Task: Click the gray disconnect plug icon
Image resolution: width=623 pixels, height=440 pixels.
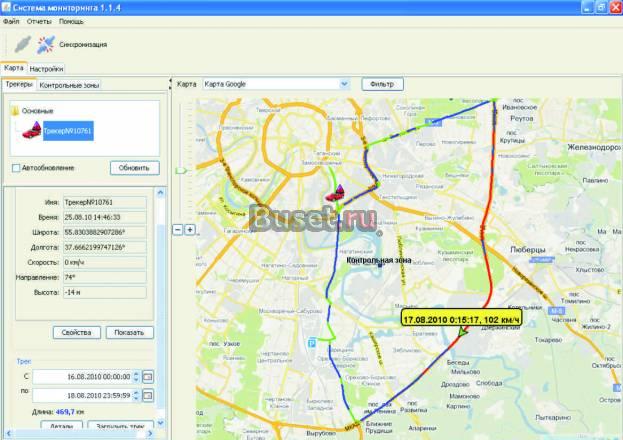Action: (23, 44)
